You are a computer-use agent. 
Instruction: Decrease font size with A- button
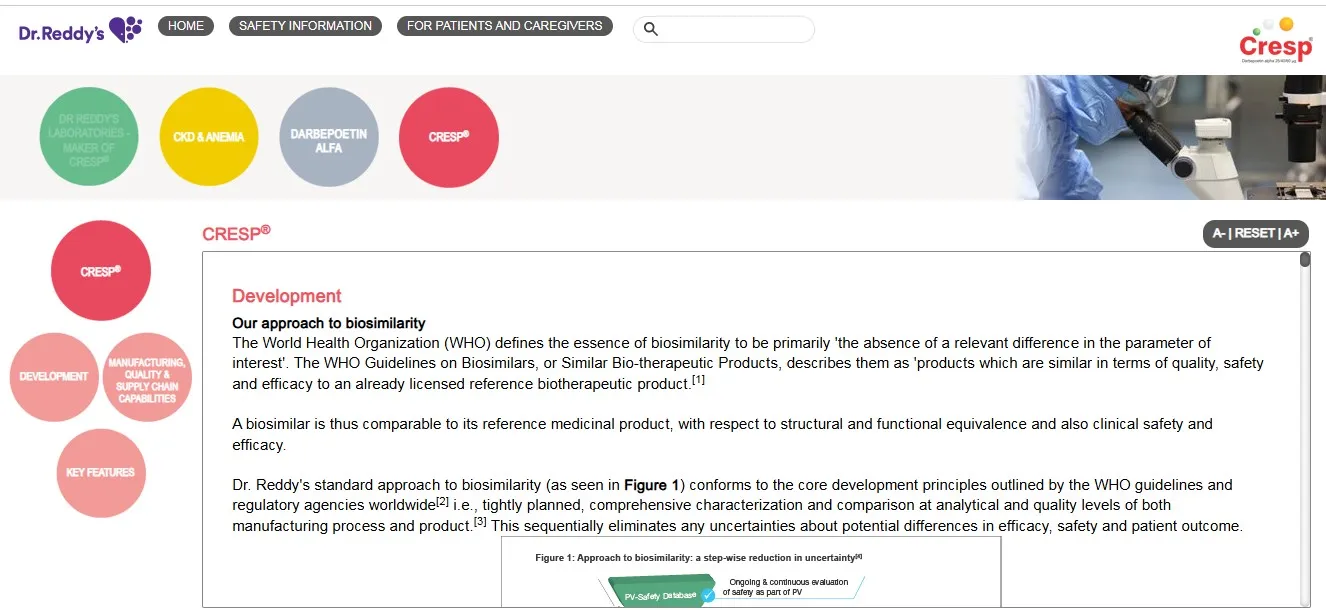[1219, 234]
